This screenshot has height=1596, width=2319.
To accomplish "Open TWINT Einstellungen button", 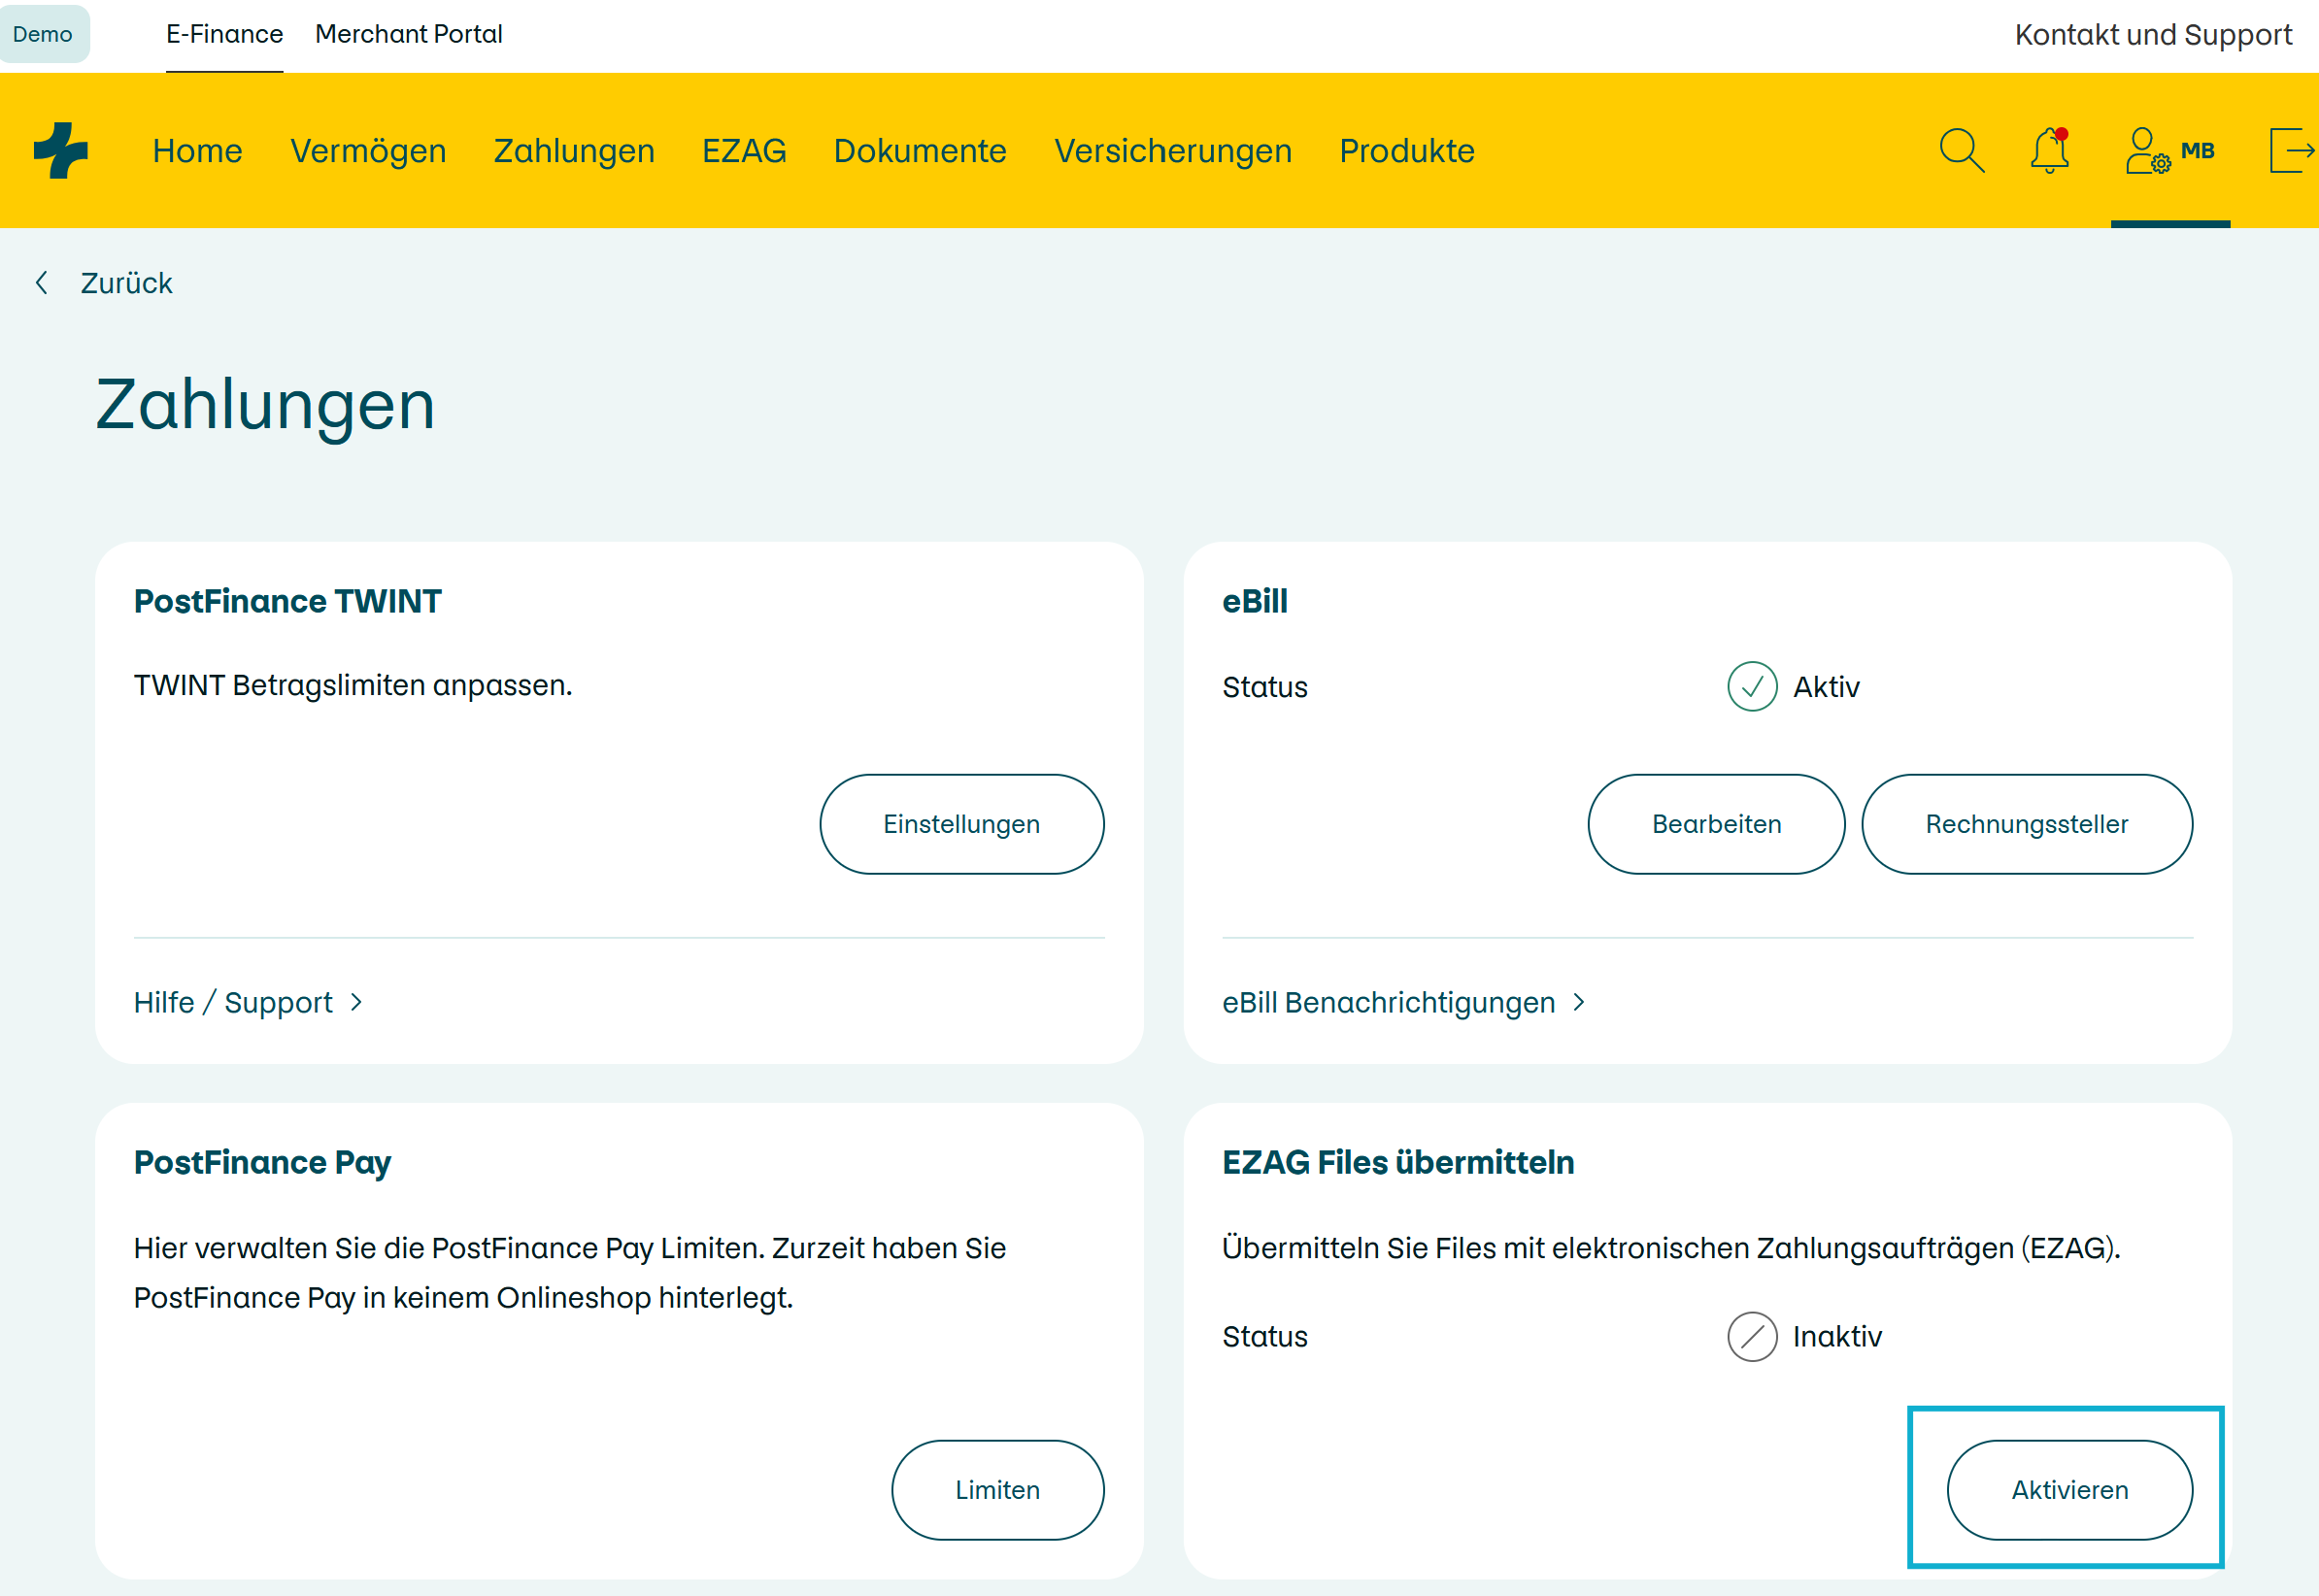I will pos(962,824).
